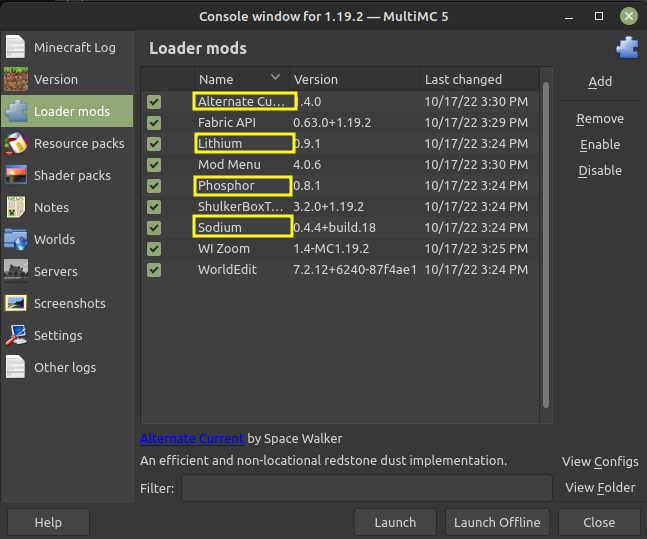This screenshot has width=647, height=539.
Task: Click Launch Offline
Action: (497, 522)
